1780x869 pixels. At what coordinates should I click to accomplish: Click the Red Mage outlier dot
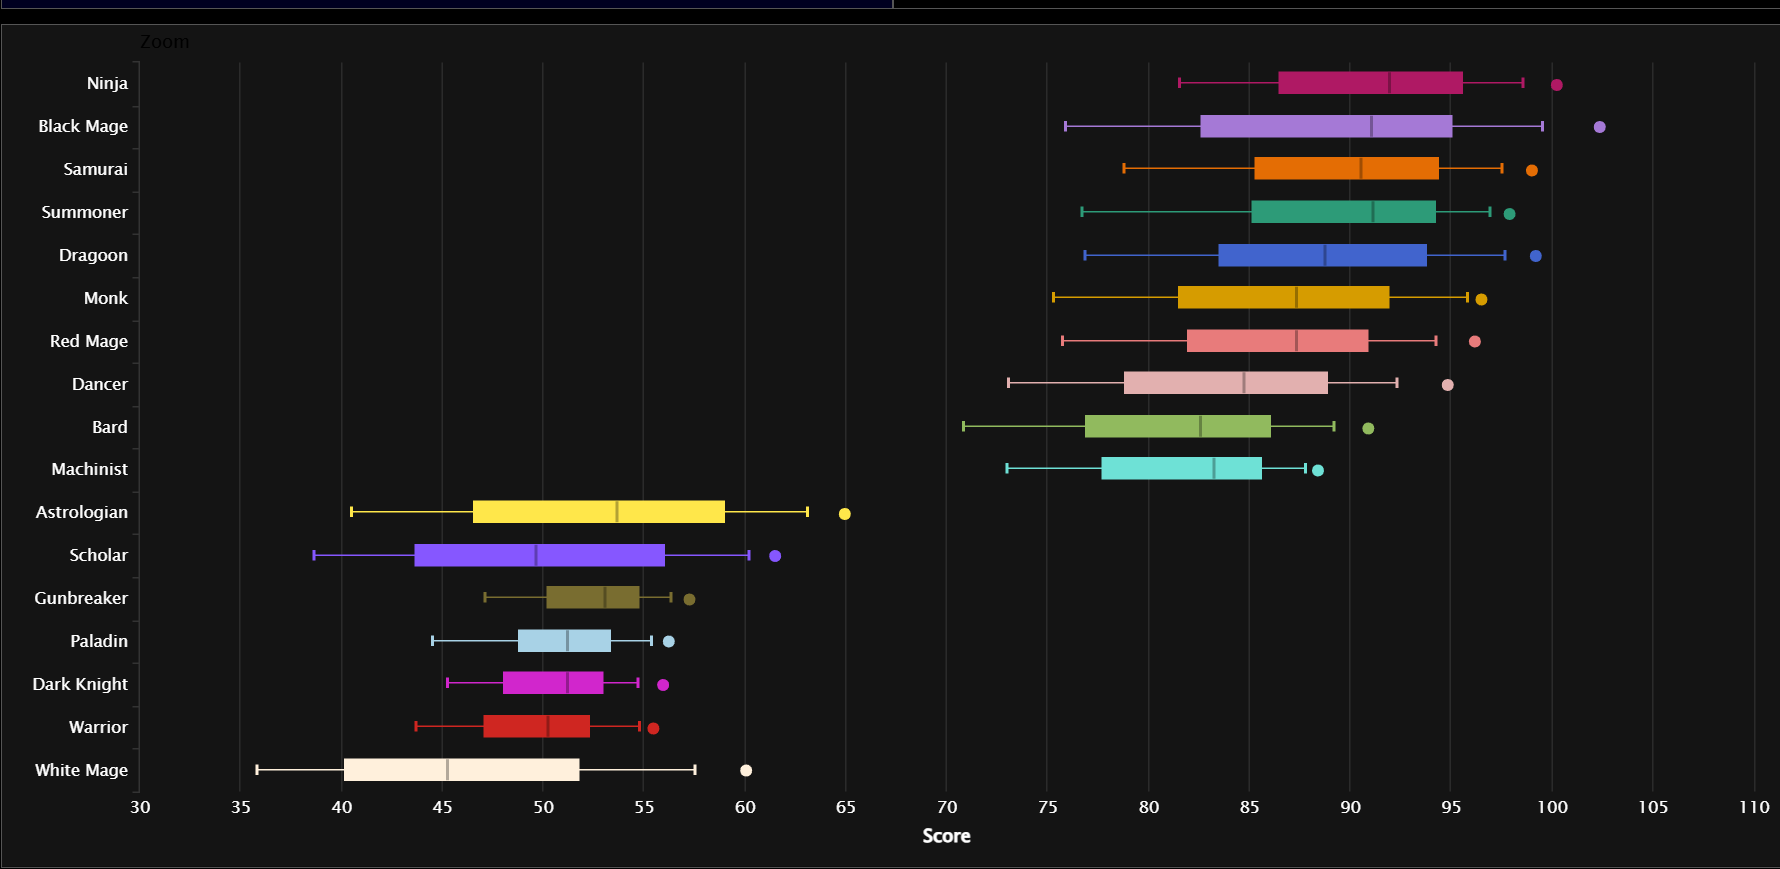(1474, 342)
